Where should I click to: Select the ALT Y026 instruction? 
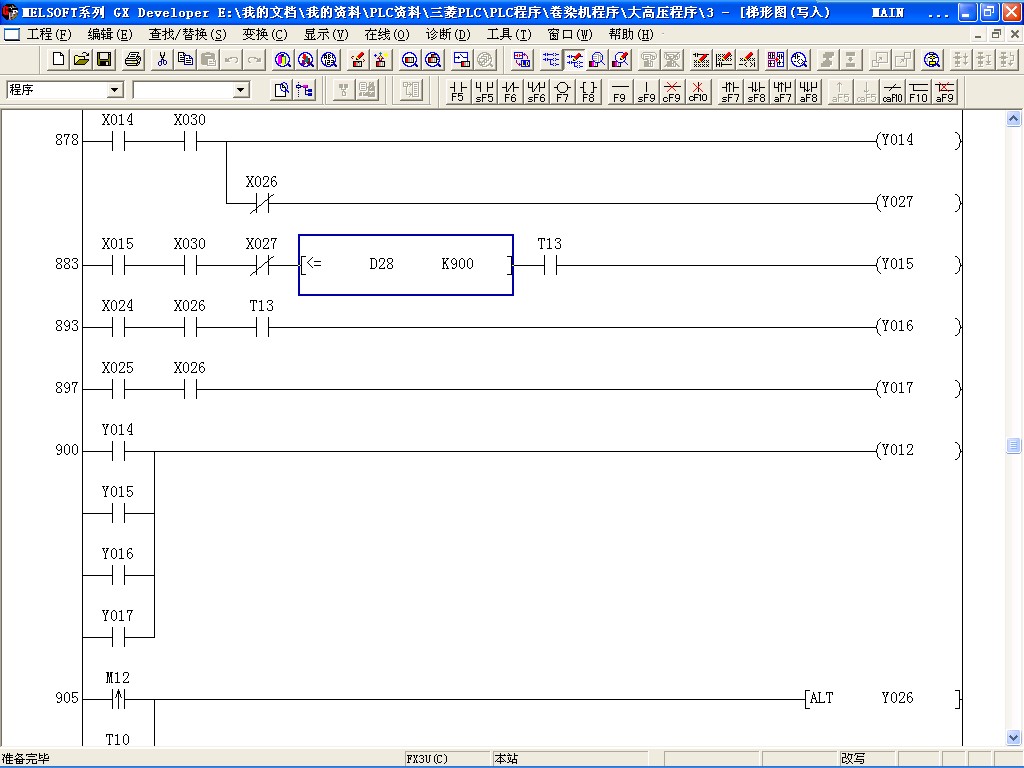(883, 699)
